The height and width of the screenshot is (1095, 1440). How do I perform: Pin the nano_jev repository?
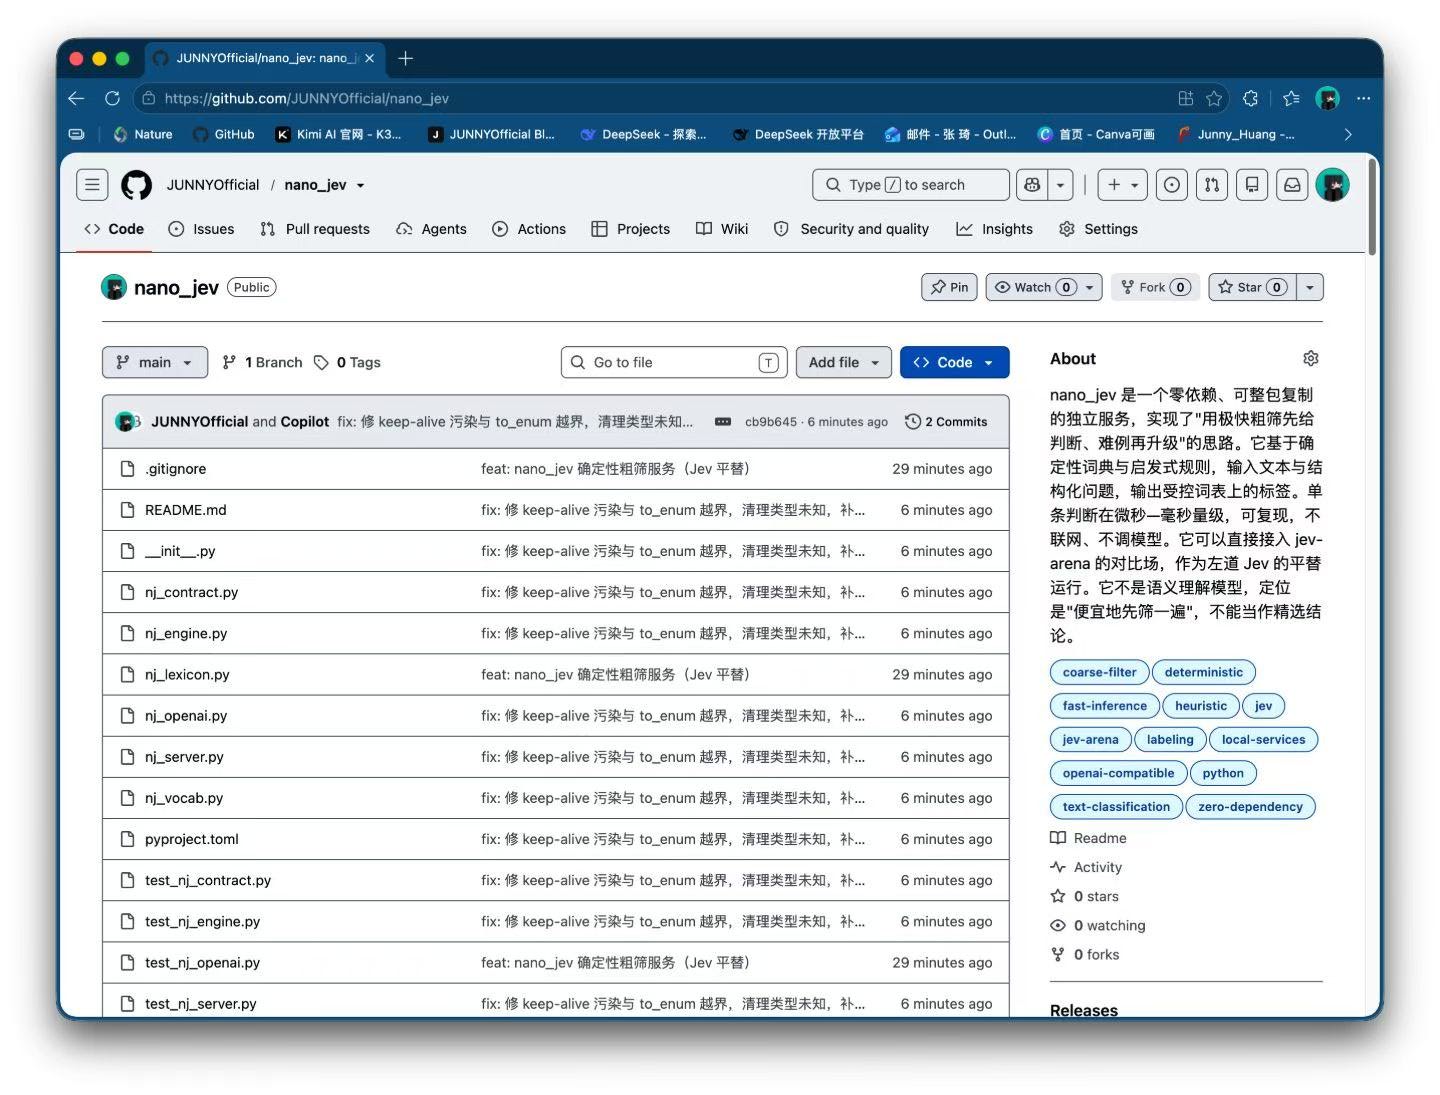[949, 287]
